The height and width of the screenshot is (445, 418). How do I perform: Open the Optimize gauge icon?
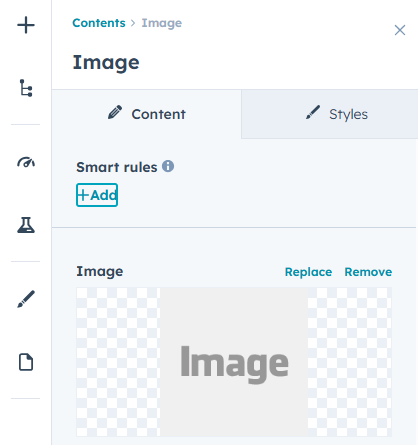26,162
